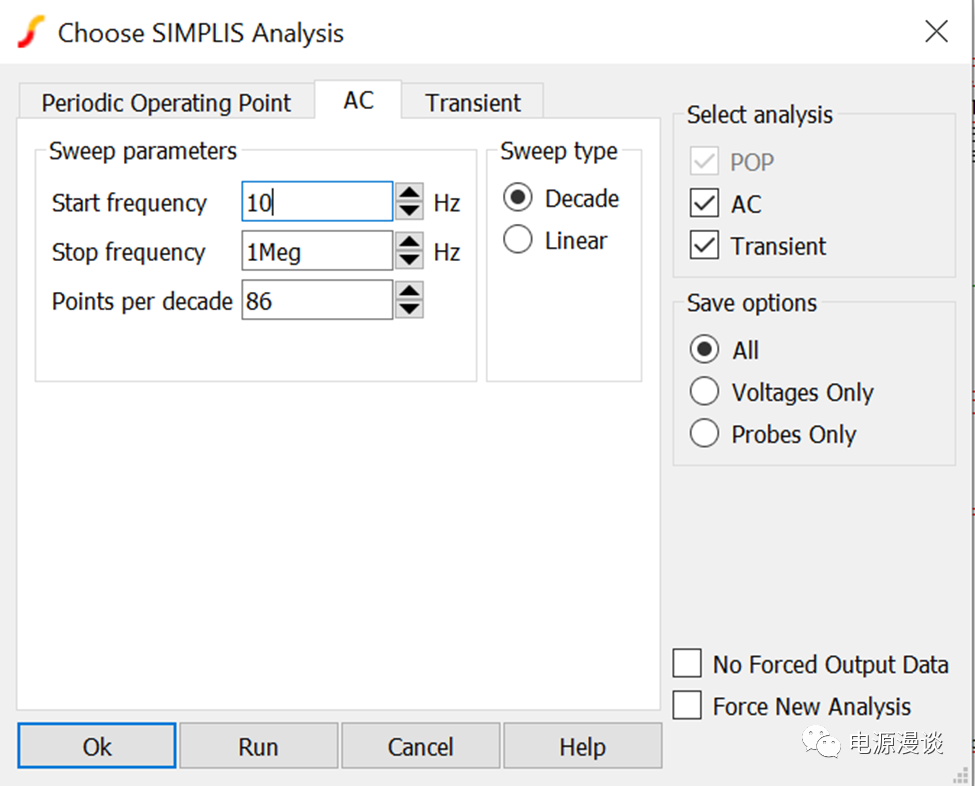Select Probes Only save option
Image resolution: width=975 pixels, height=786 pixels.
click(x=705, y=434)
